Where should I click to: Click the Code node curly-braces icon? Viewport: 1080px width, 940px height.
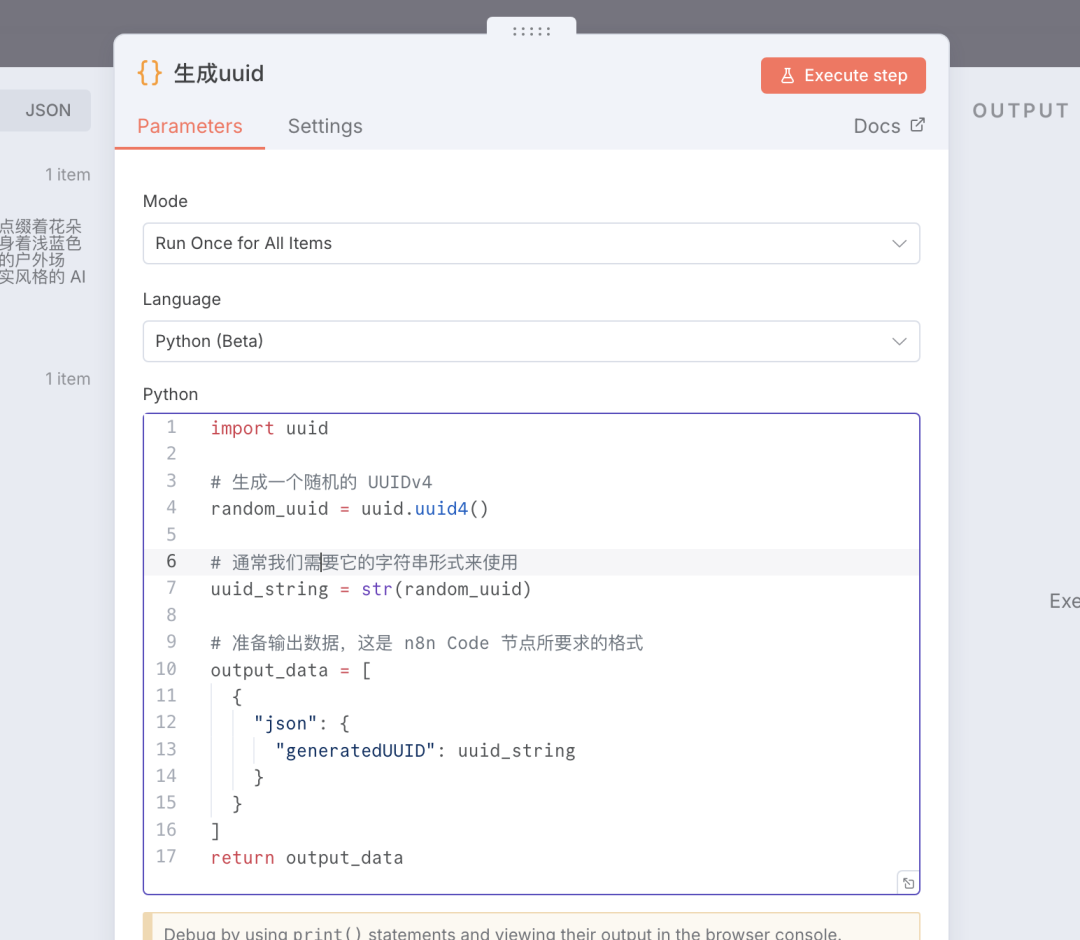tap(149, 73)
